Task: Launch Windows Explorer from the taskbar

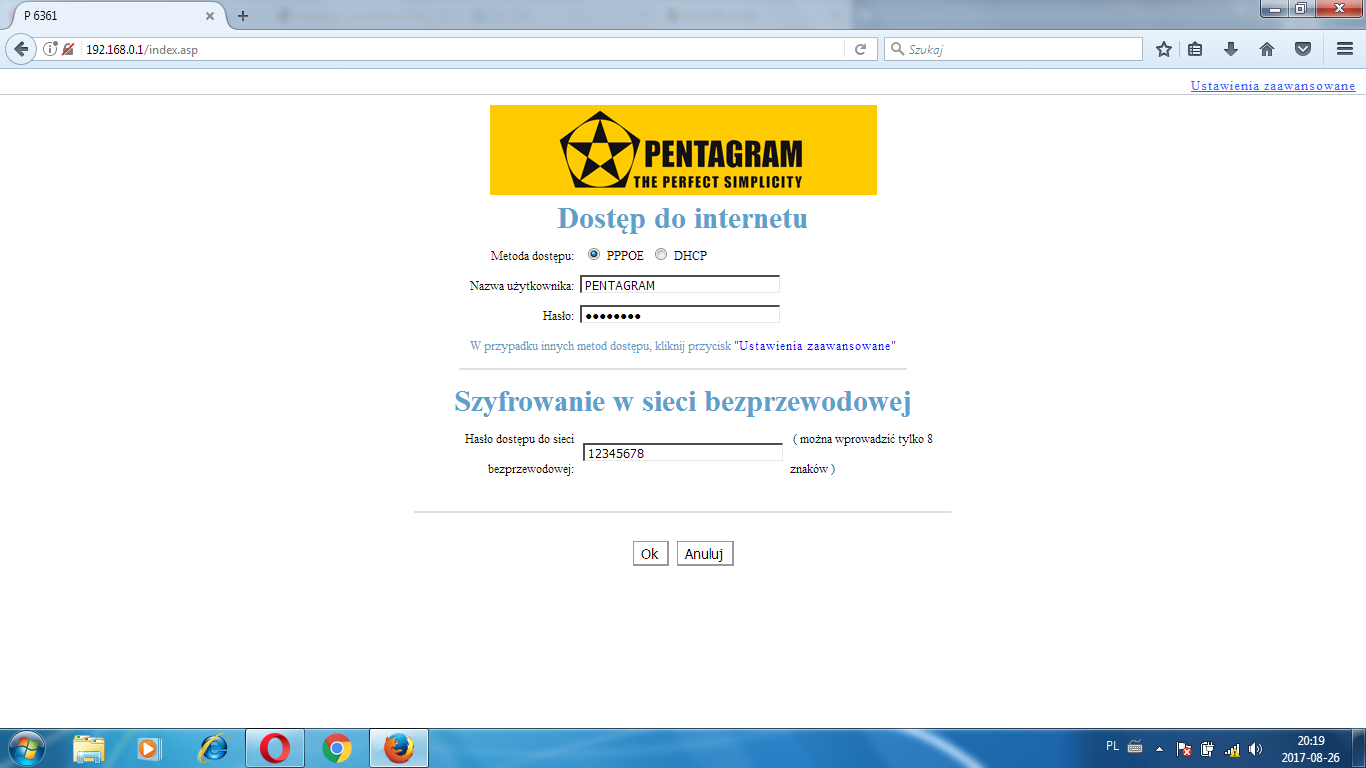Action: tap(89, 748)
